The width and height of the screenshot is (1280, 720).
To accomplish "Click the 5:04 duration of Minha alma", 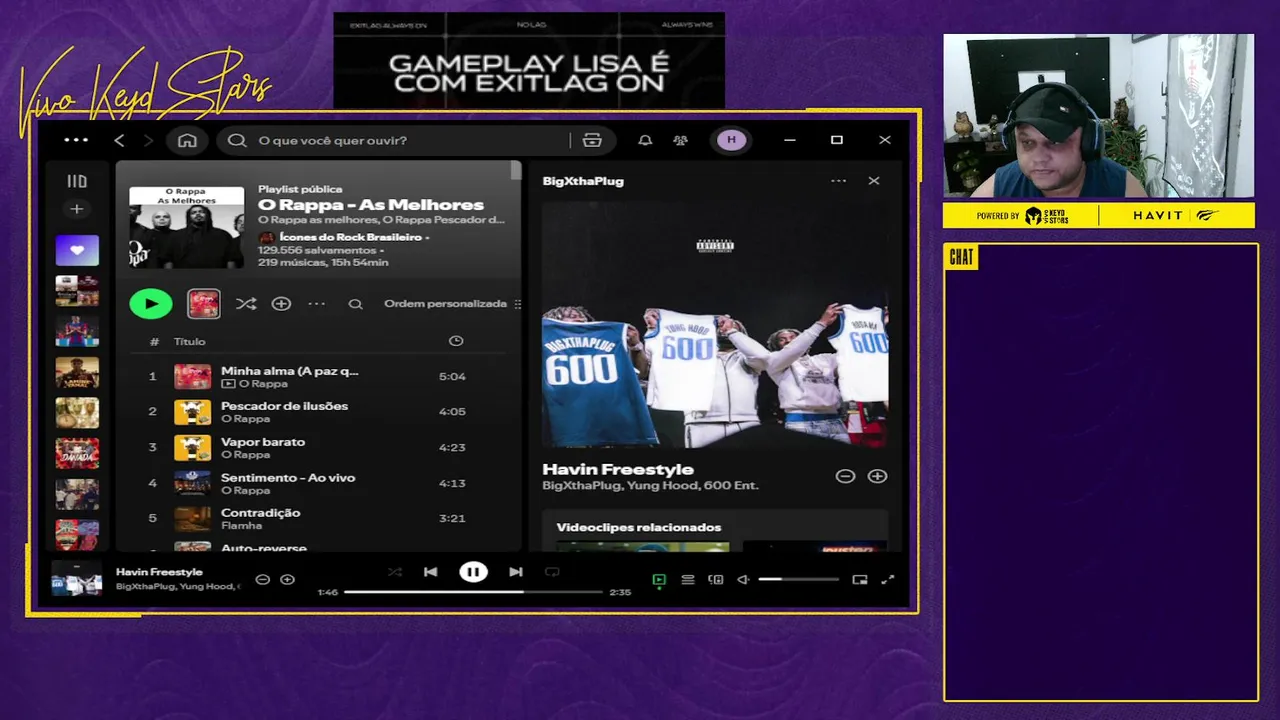I will [452, 376].
